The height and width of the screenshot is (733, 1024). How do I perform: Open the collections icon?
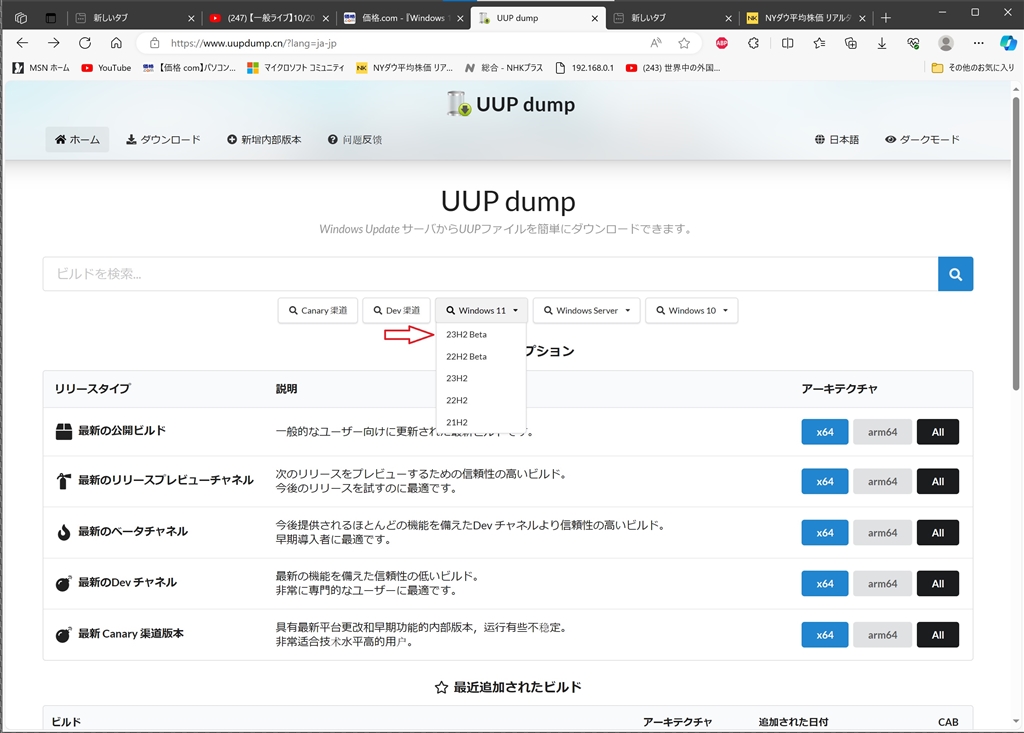[x=850, y=43]
